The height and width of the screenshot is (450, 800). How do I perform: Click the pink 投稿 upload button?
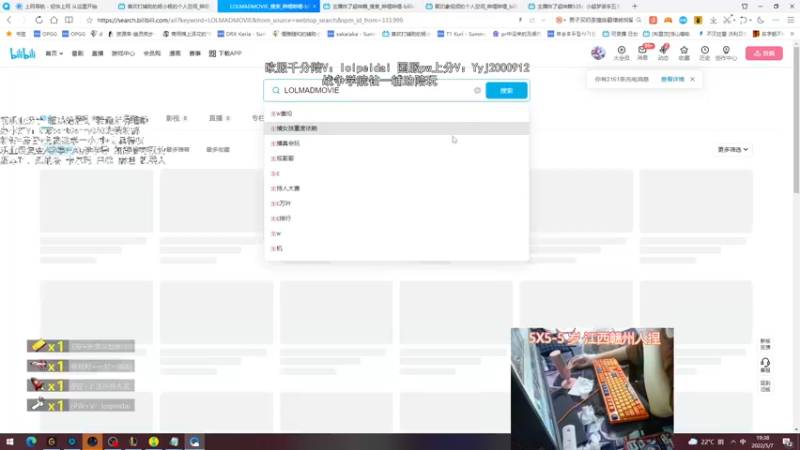pos(764,53)
